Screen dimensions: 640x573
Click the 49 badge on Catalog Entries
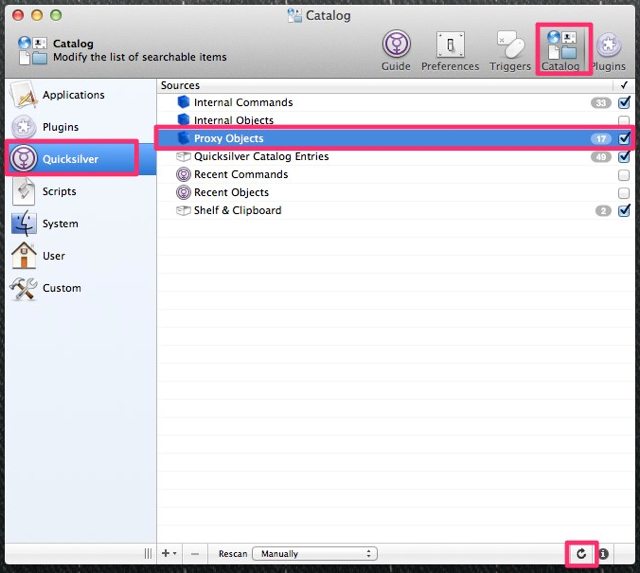(x=601, y=157)
